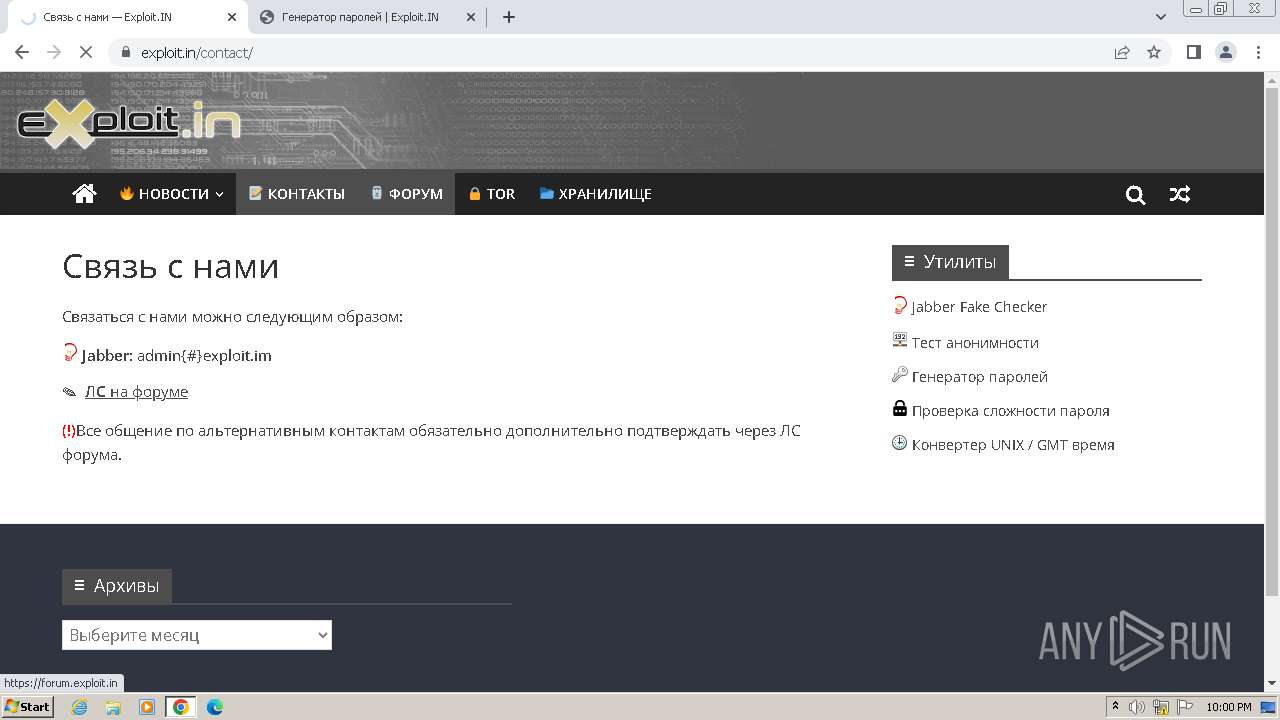Open the Chrome profile avatar
This screenshot has height=720, width=1280.
point(1226,52)
